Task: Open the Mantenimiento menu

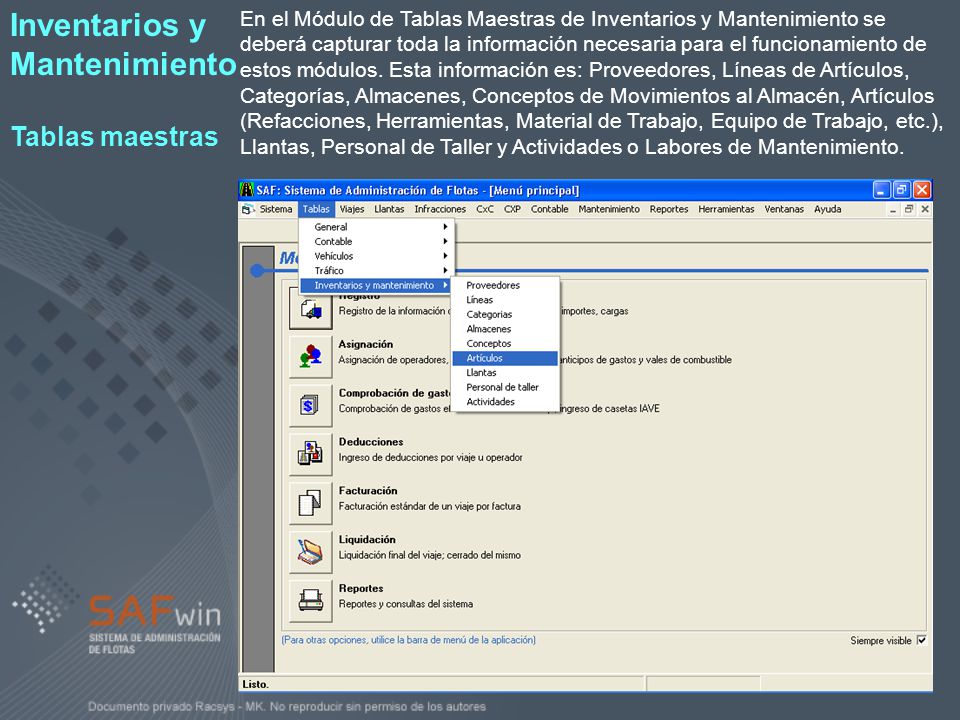Action: (609, 209)
